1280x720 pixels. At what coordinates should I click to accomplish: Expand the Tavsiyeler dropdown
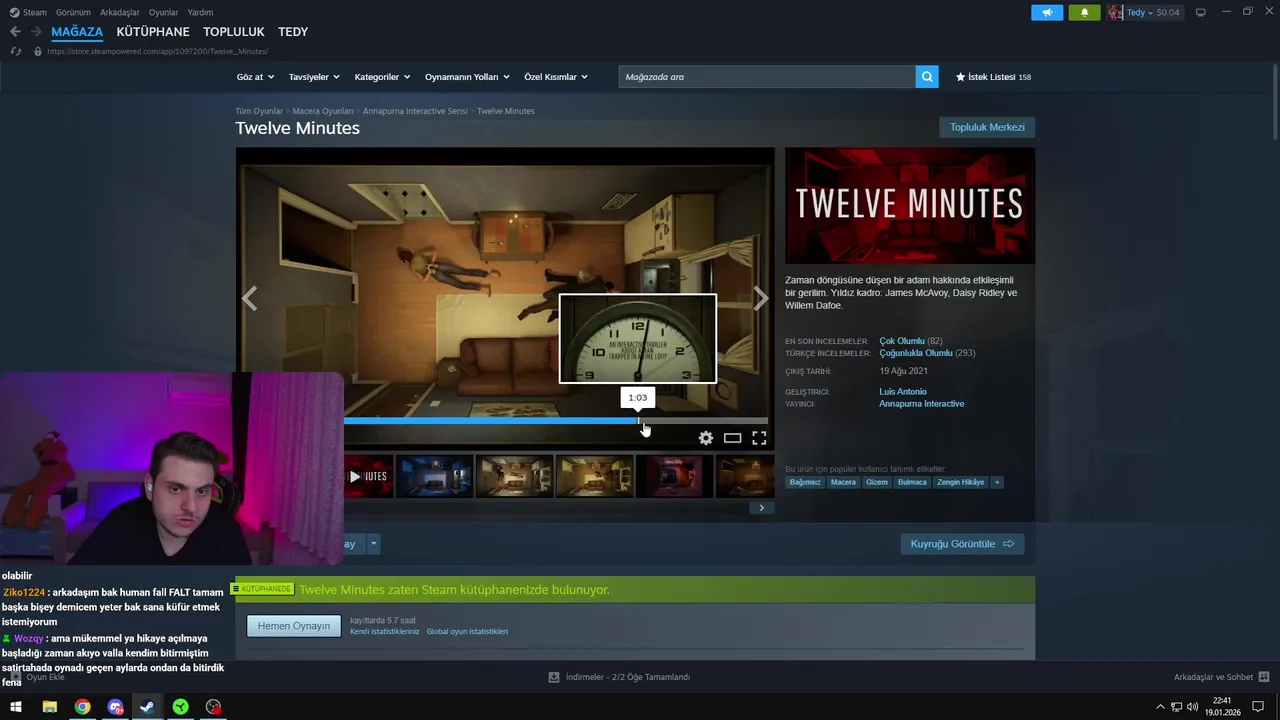coord(314,77)
